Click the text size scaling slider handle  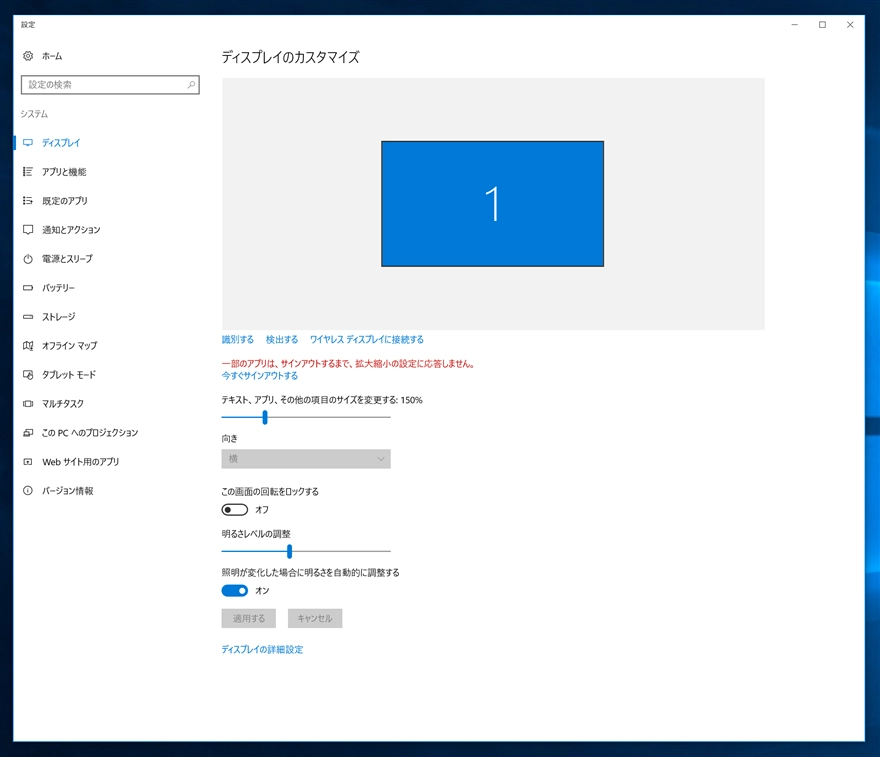[265, 417]
